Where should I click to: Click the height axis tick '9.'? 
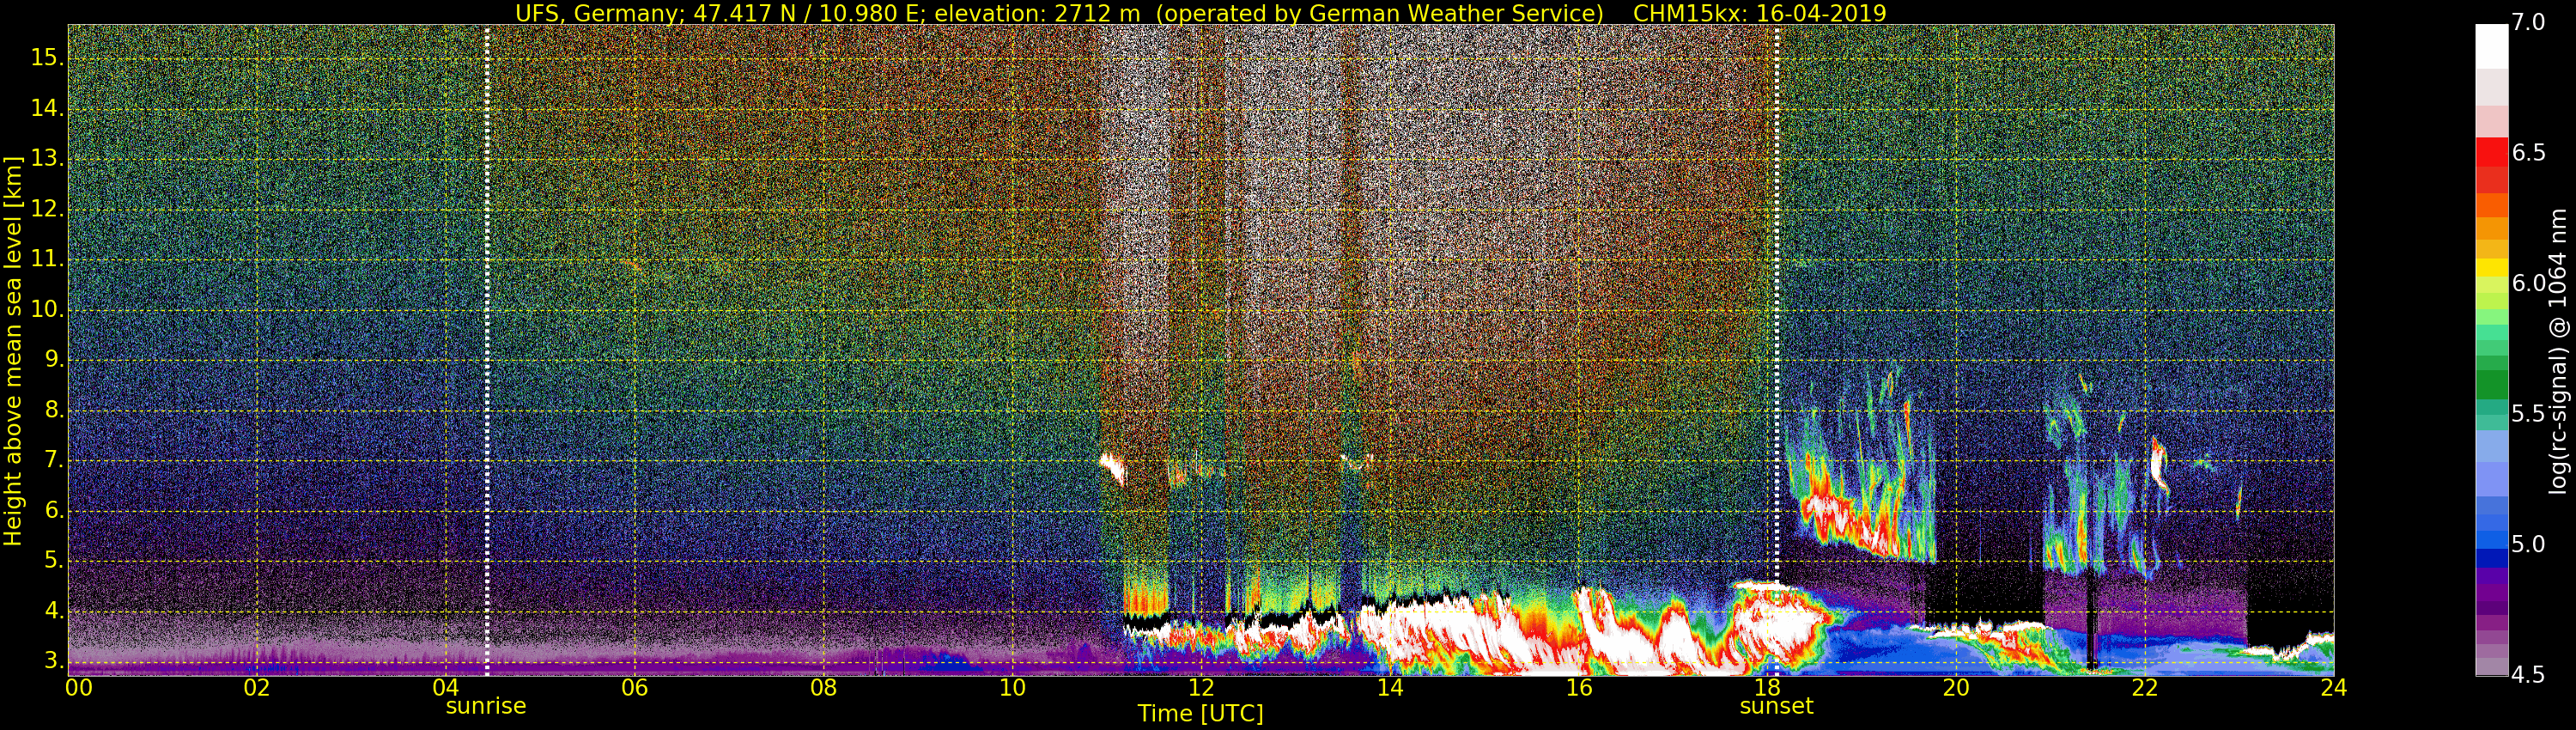click(53, 360)
